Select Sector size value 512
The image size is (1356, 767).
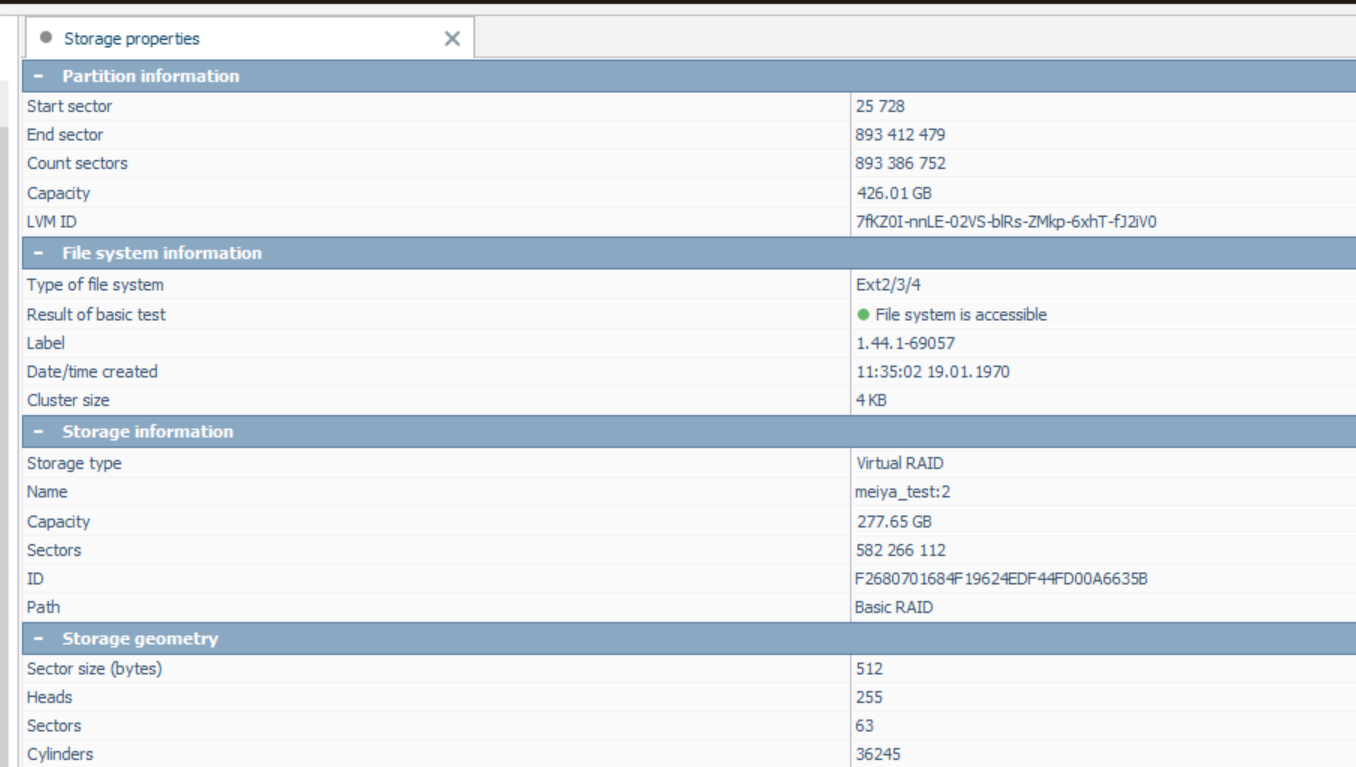869,669
